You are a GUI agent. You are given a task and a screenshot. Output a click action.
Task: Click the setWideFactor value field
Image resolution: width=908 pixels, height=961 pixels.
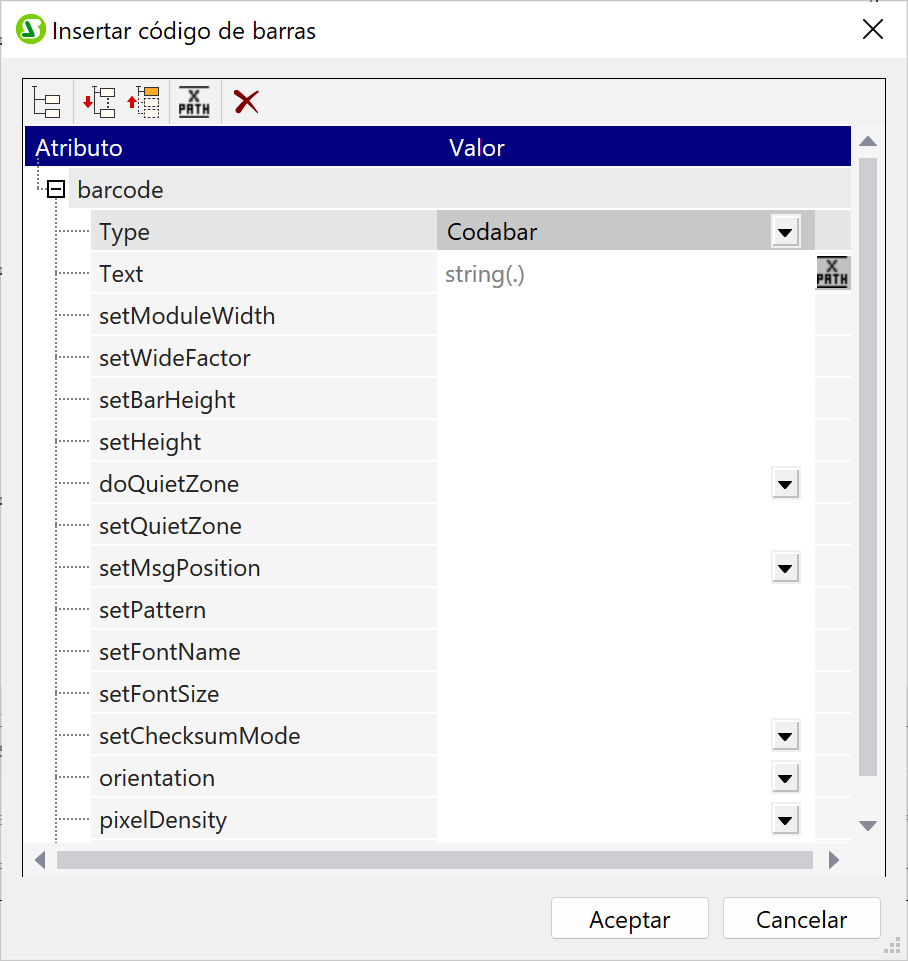[626, 358]
